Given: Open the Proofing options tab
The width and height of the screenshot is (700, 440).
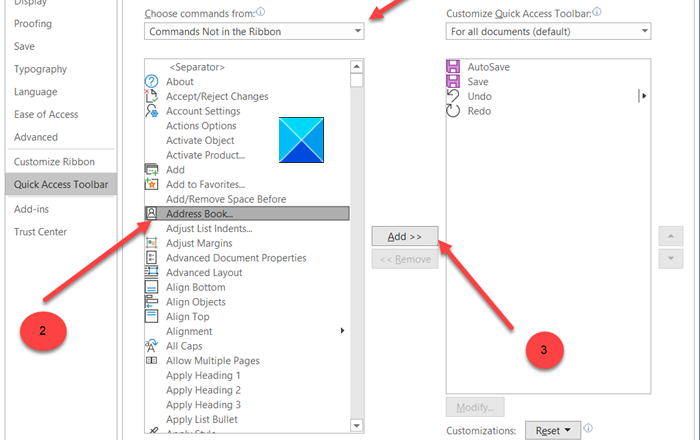Looking at the screenshot, I should [33, 24].
